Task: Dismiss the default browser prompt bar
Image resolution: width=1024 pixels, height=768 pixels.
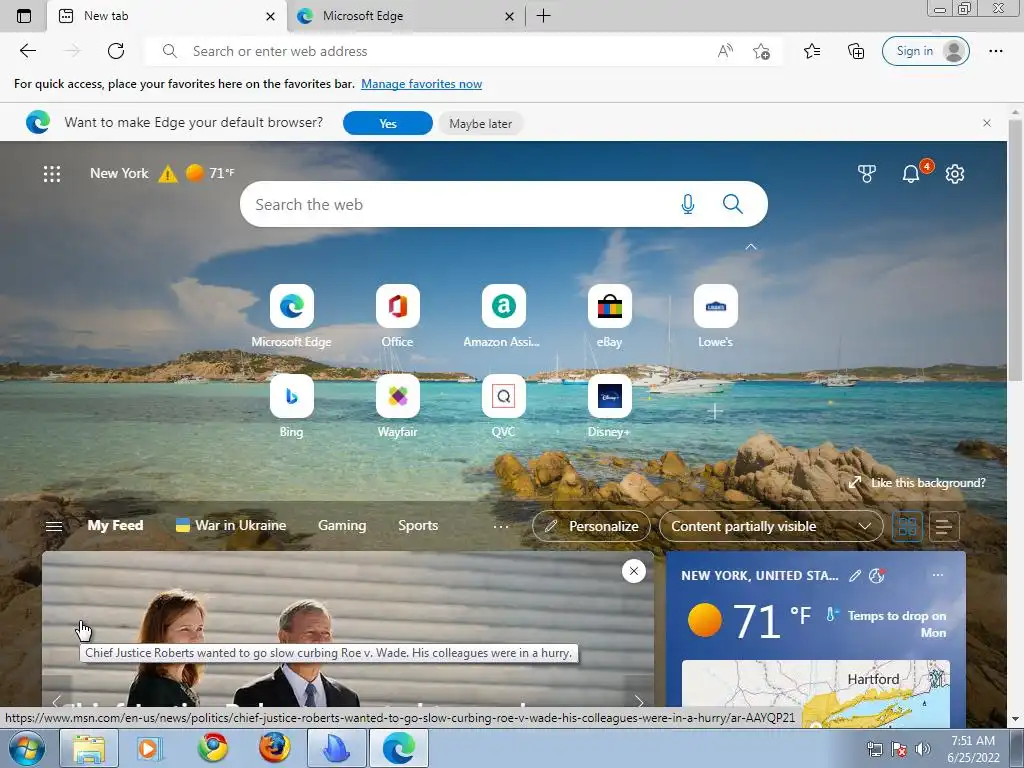Action: click(x=987, y=123)
